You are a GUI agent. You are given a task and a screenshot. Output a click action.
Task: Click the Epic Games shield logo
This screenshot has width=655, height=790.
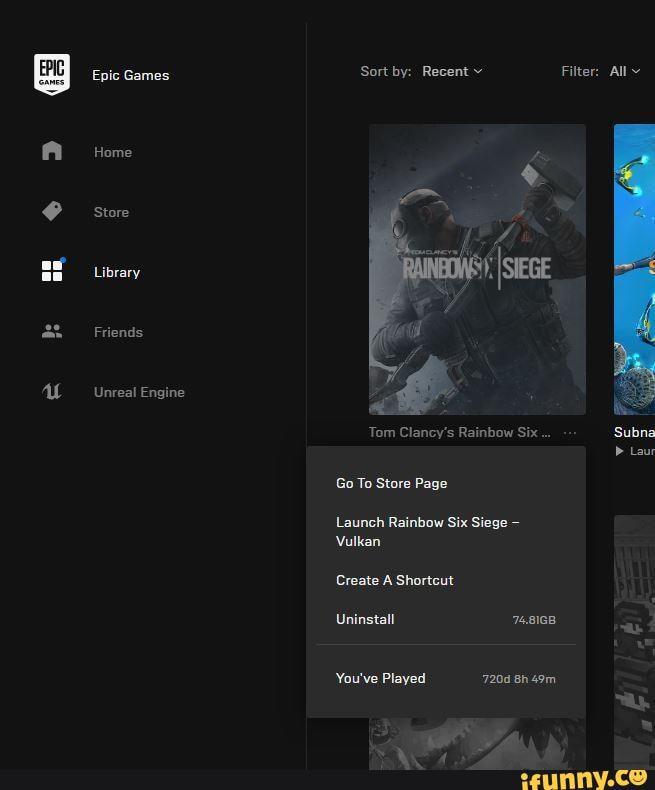[x=52, y=75]
